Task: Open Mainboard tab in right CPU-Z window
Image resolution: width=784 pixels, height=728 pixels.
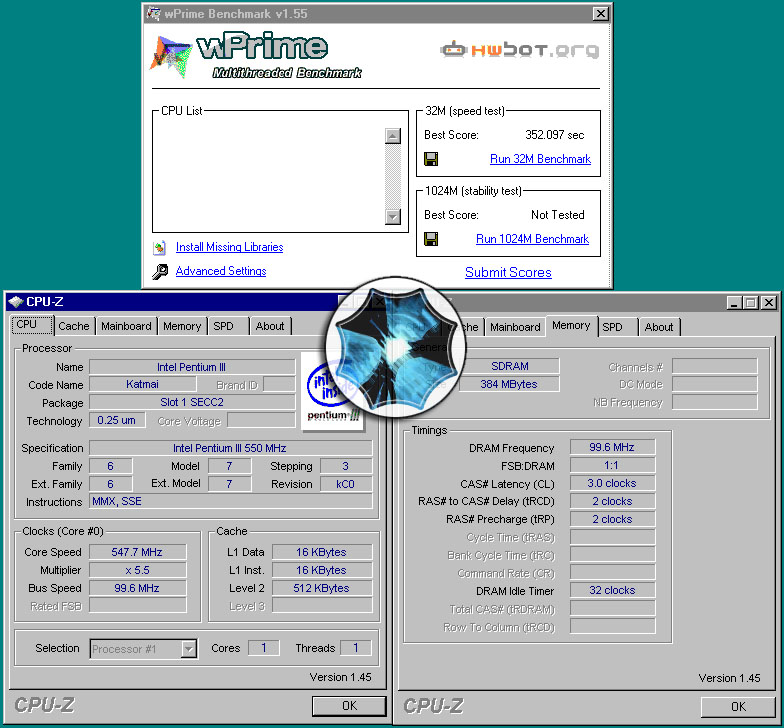Action: 515,327
